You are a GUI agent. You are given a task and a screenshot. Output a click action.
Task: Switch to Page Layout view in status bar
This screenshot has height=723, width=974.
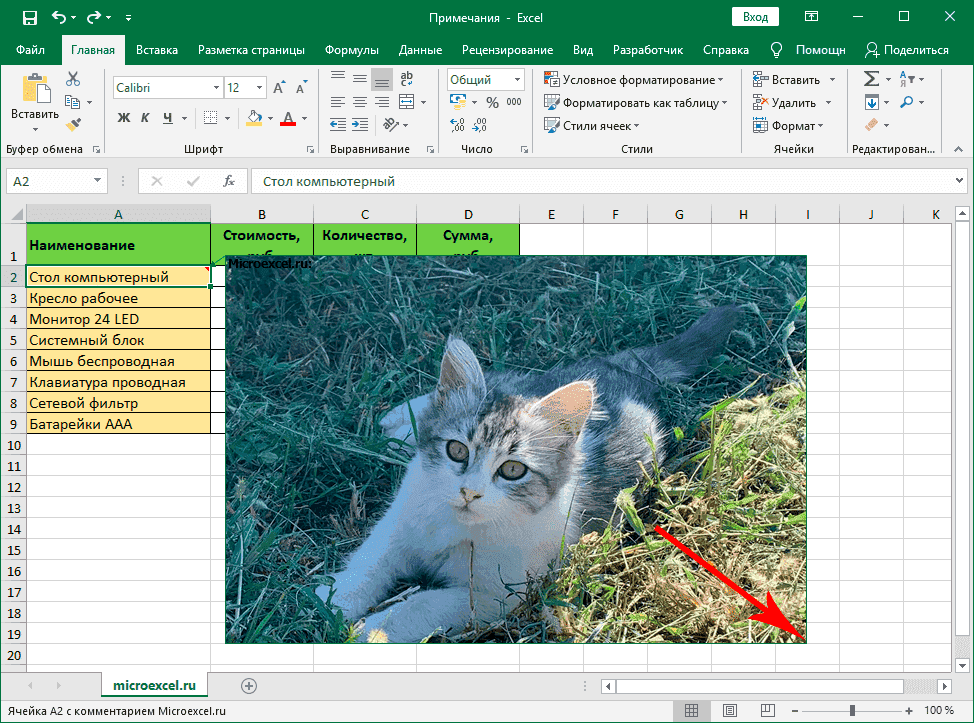[x=728, y=710]
